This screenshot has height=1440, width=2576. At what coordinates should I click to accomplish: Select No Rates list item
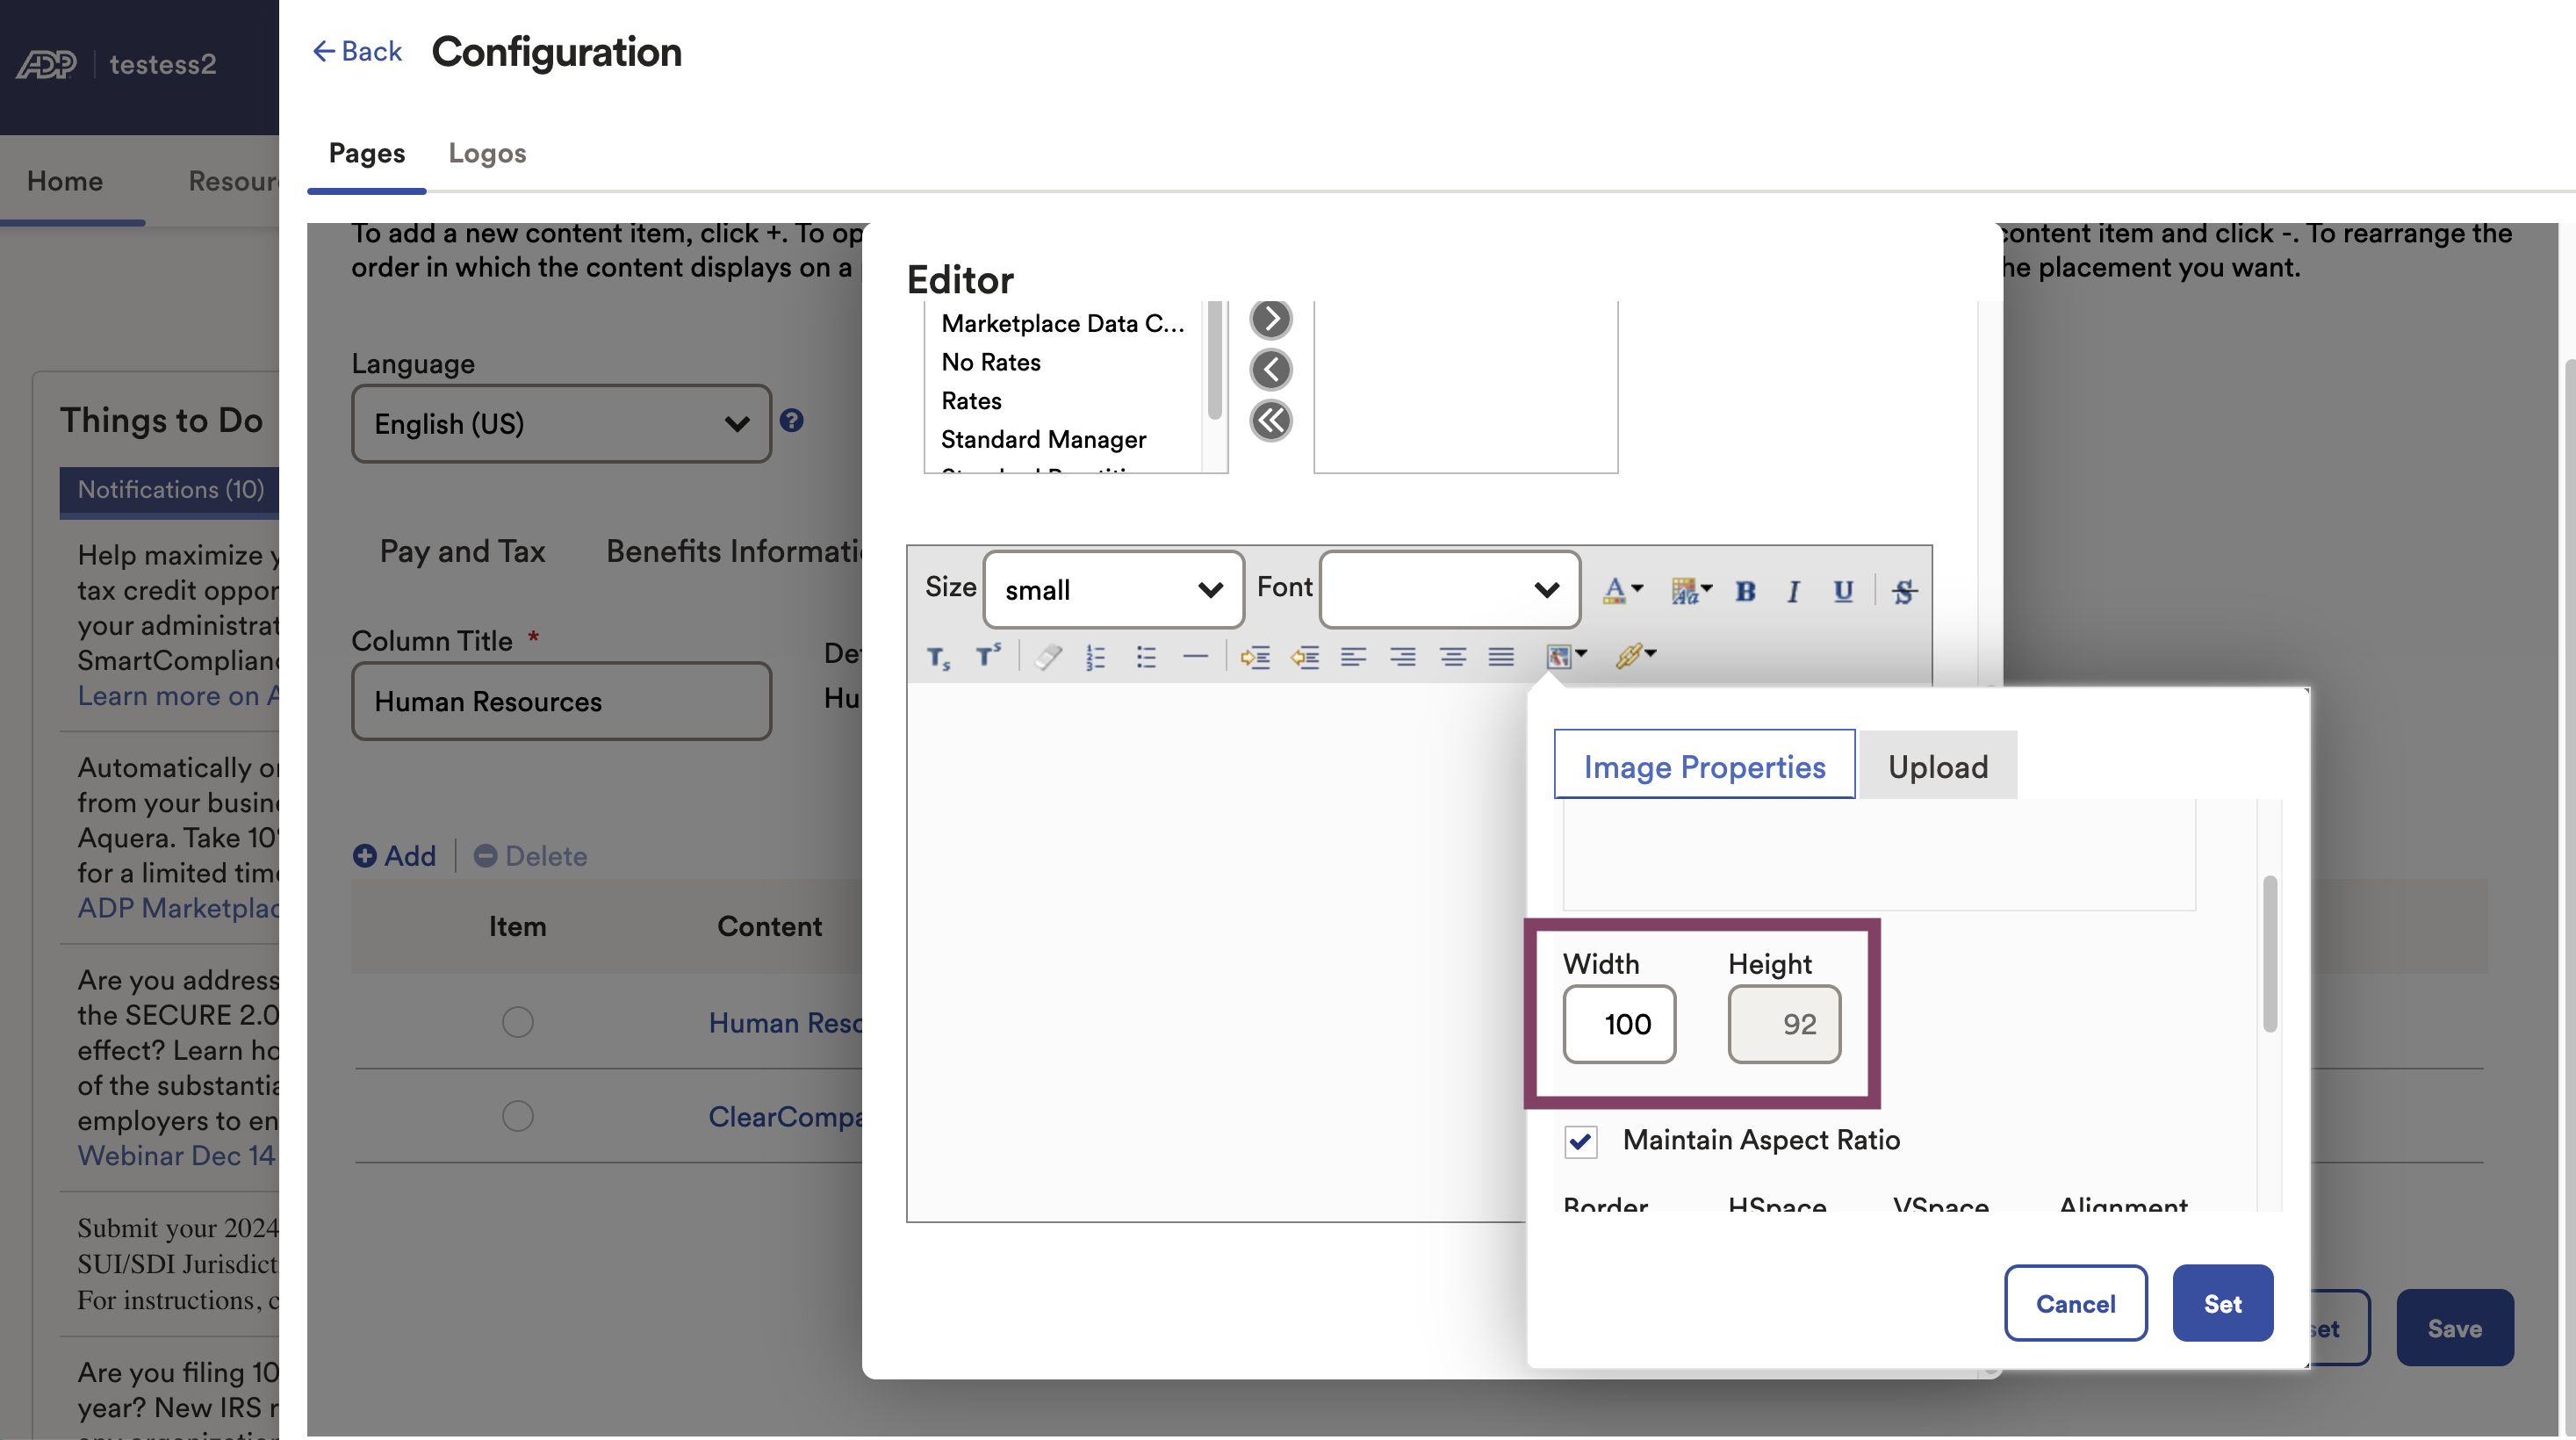click(x=991, y=363)
